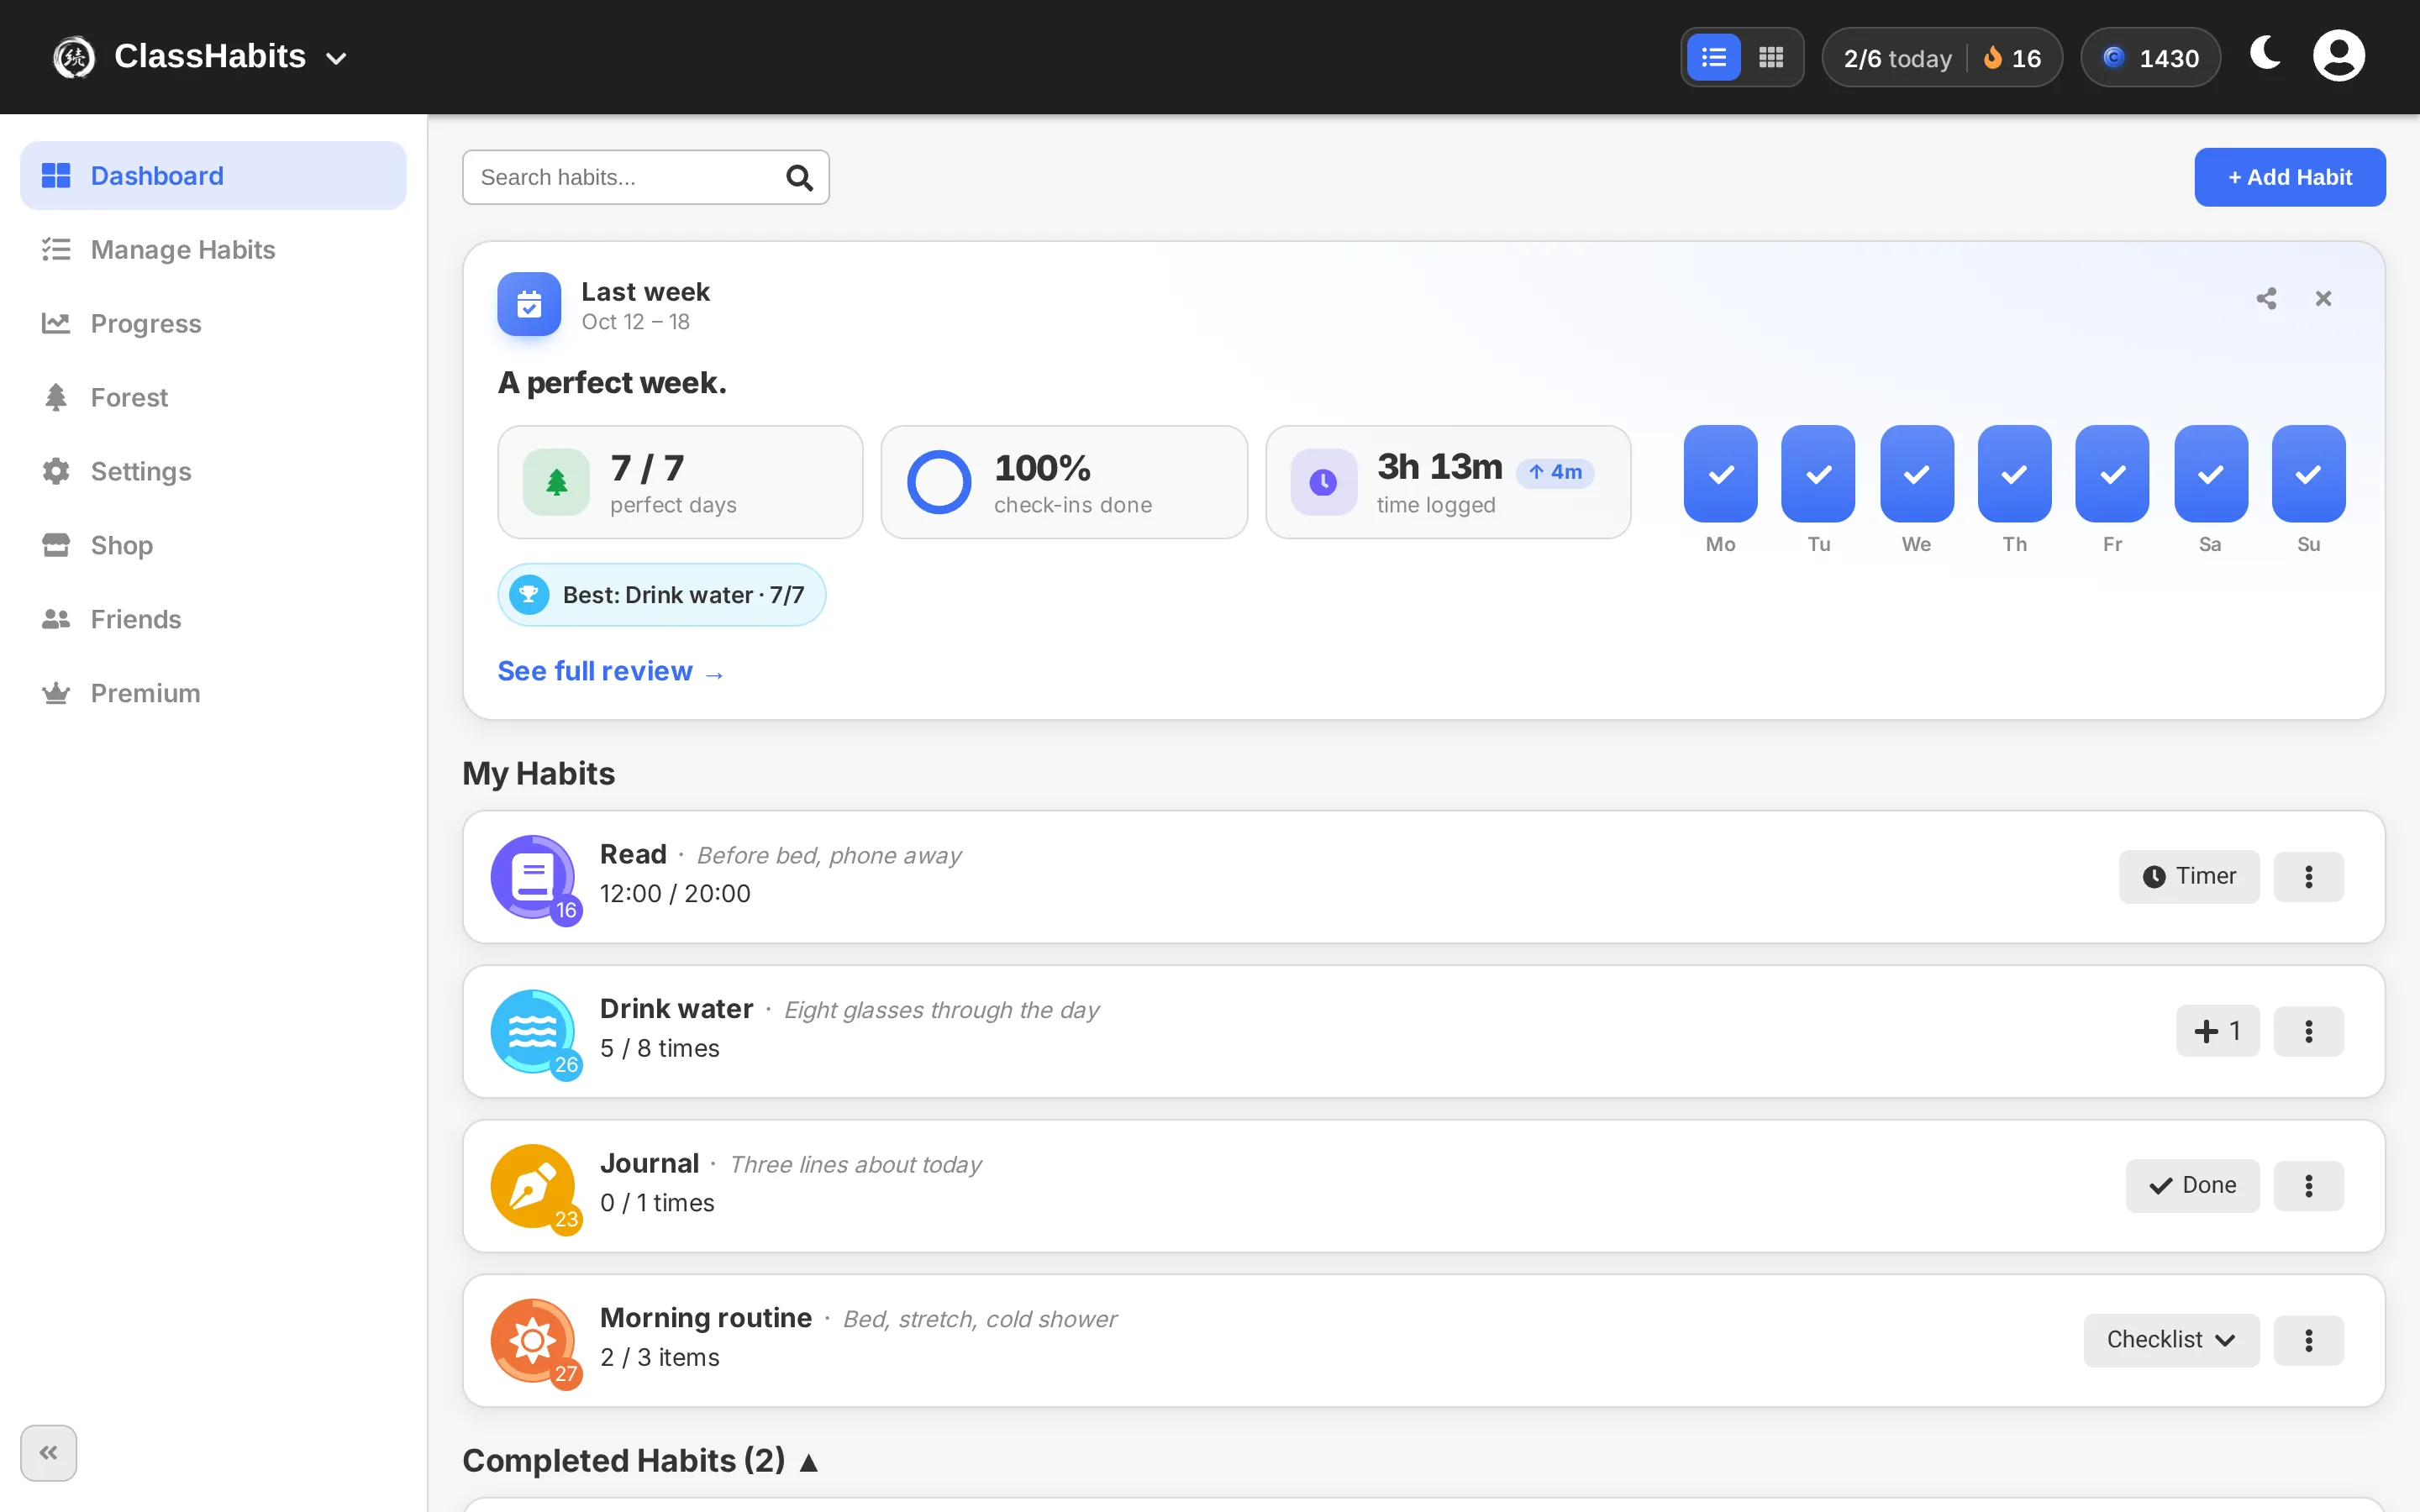Switch to list view layout
Screen dimensions: 2420x1512
click(x=1713, y=58)
